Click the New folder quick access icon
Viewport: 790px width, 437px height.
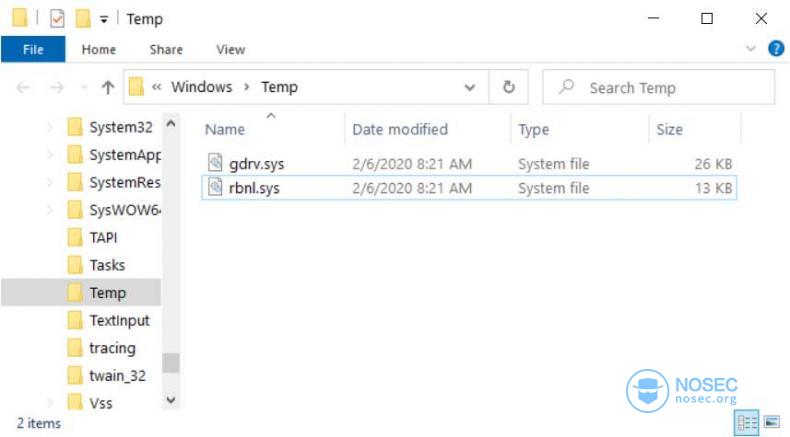pyautogui.click(x=83, y=19)
